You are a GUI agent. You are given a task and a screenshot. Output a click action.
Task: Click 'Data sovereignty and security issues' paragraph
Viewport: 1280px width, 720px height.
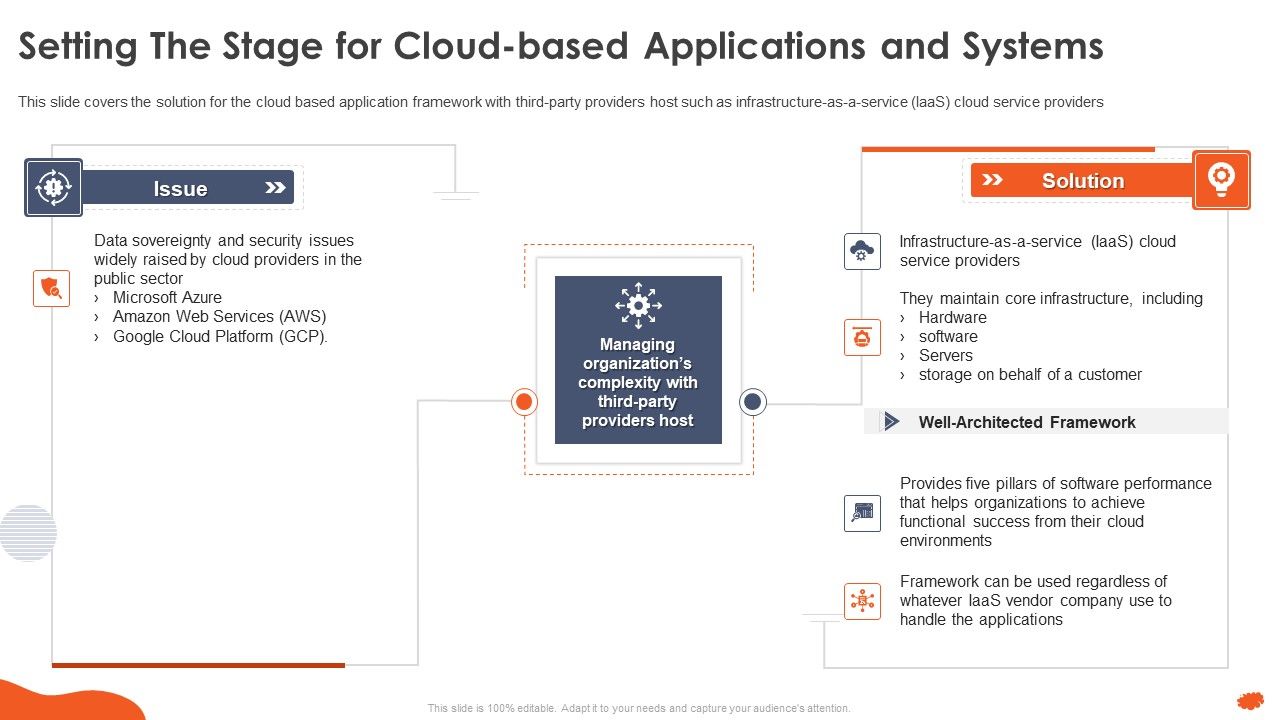coord(228,260)
